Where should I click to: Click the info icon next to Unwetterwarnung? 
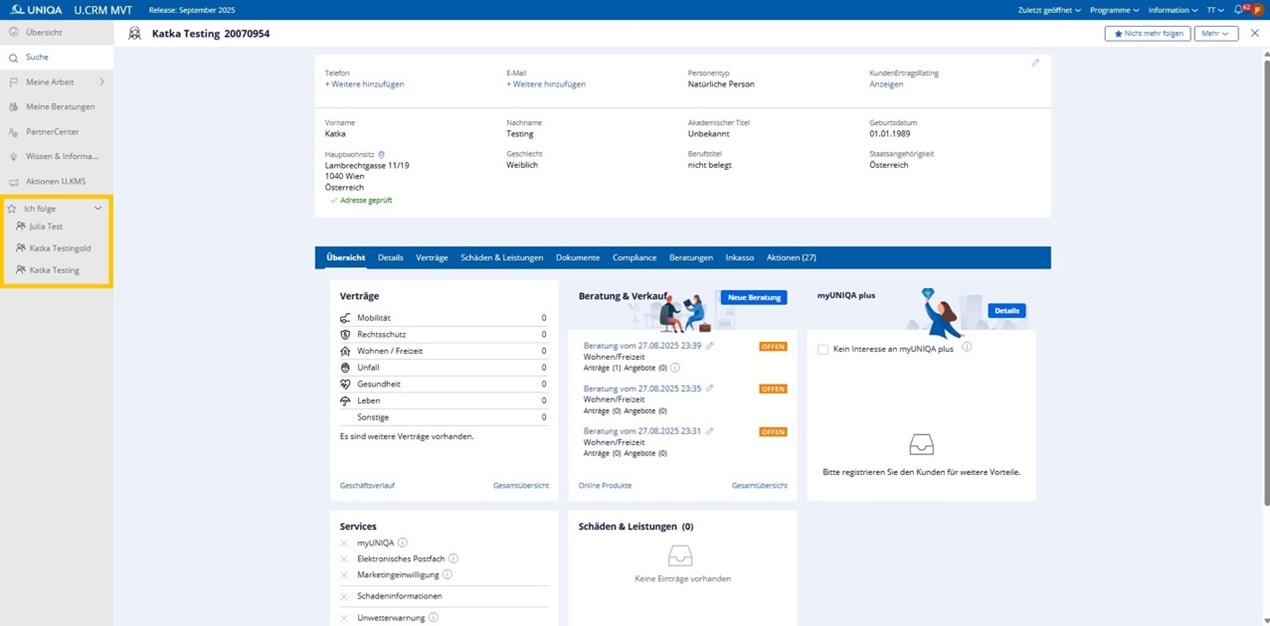(433, 618)
